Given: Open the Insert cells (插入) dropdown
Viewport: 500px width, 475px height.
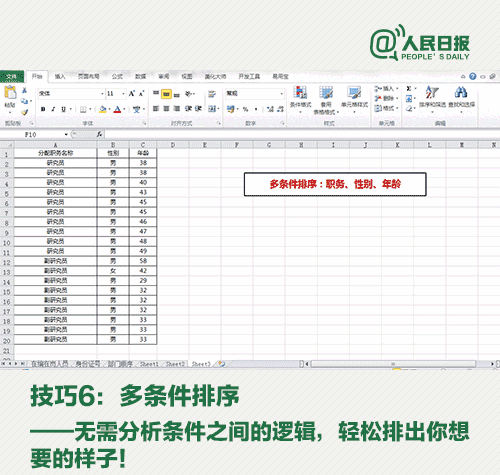Looking at the screenshot, I should (387, 89).
